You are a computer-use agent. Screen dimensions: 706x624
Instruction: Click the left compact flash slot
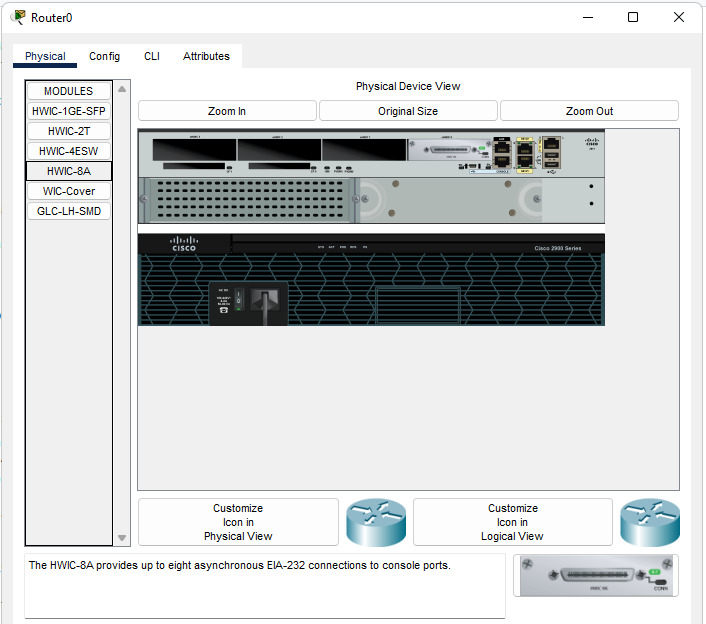(x=194, y=166)
